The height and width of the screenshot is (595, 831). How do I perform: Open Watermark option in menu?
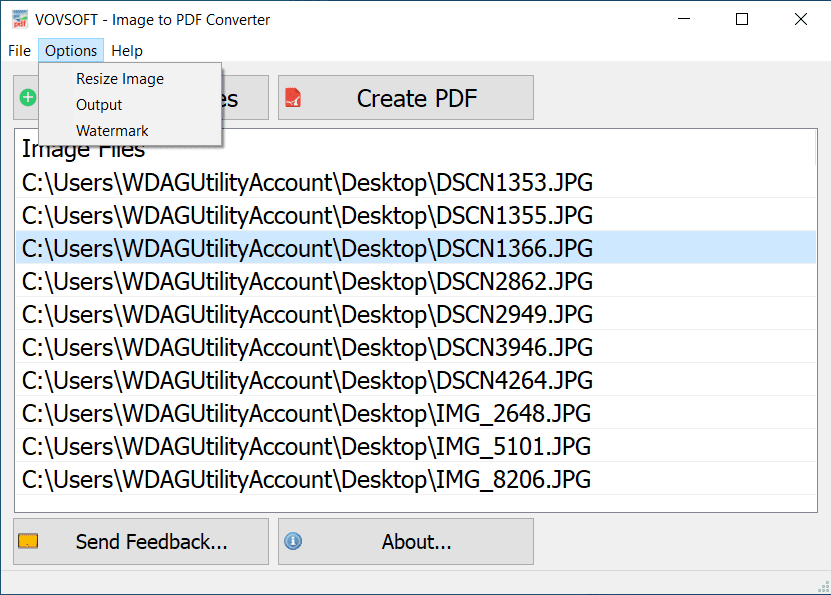click(x=112, y=131)
